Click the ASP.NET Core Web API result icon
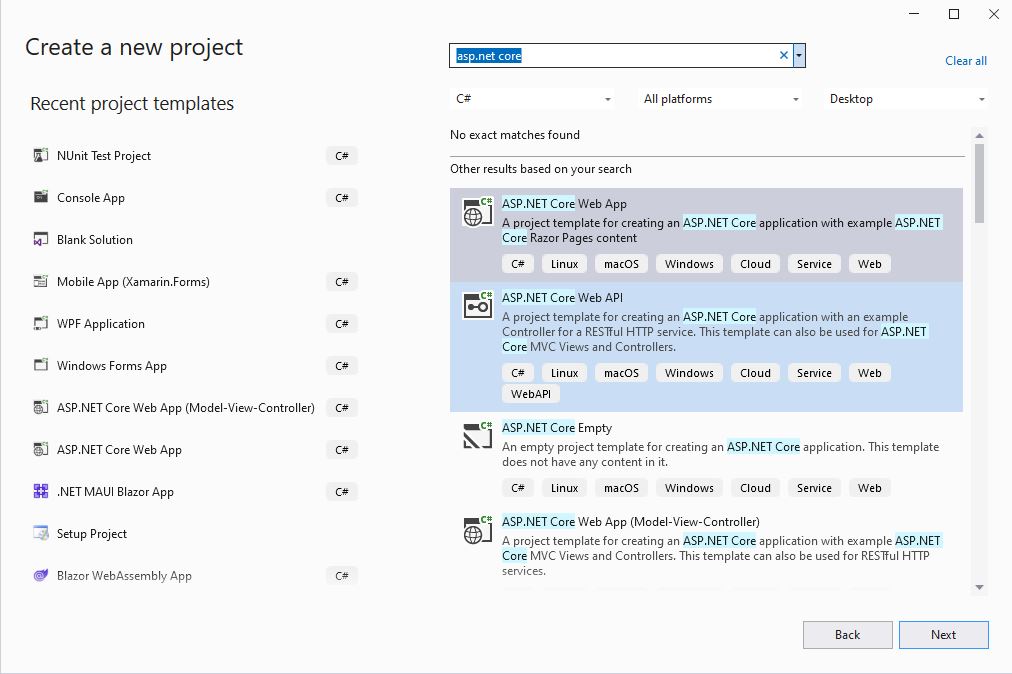Screen dimensions: 1012x674 [478, 305]
